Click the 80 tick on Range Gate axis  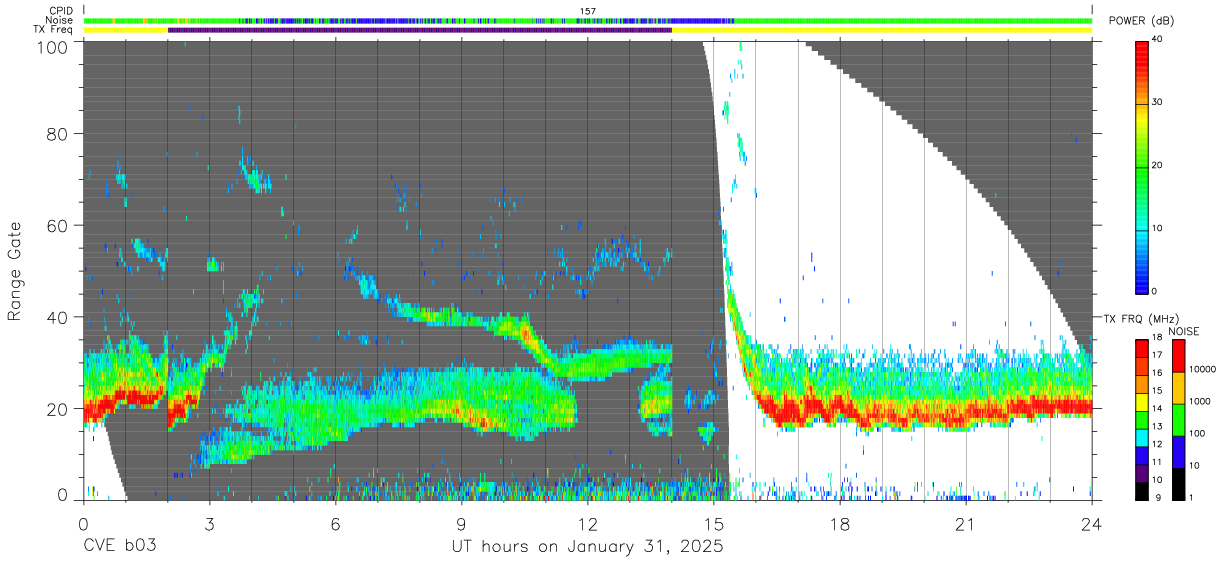click(x=57, y=133)
